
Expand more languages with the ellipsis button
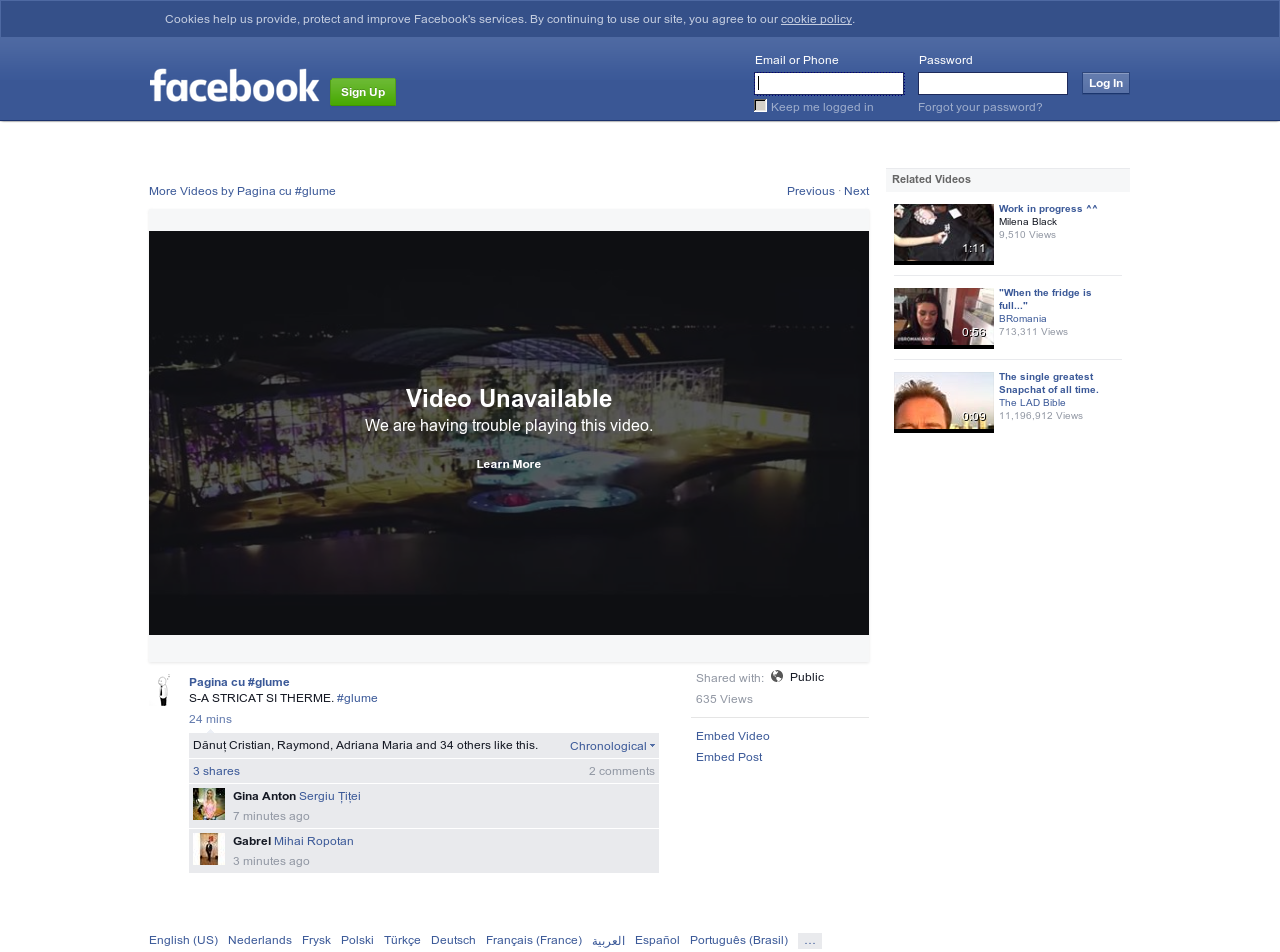[810, 941]
